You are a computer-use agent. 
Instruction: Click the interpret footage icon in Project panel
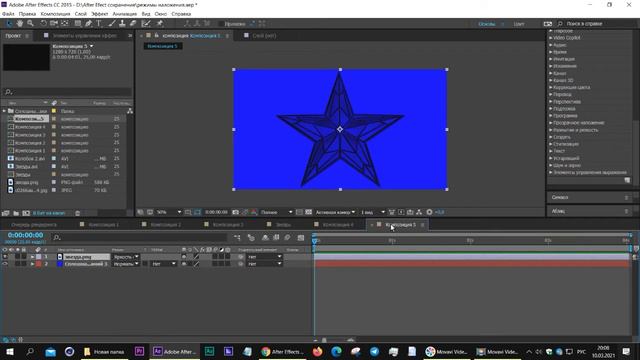[x=6, y=213]
